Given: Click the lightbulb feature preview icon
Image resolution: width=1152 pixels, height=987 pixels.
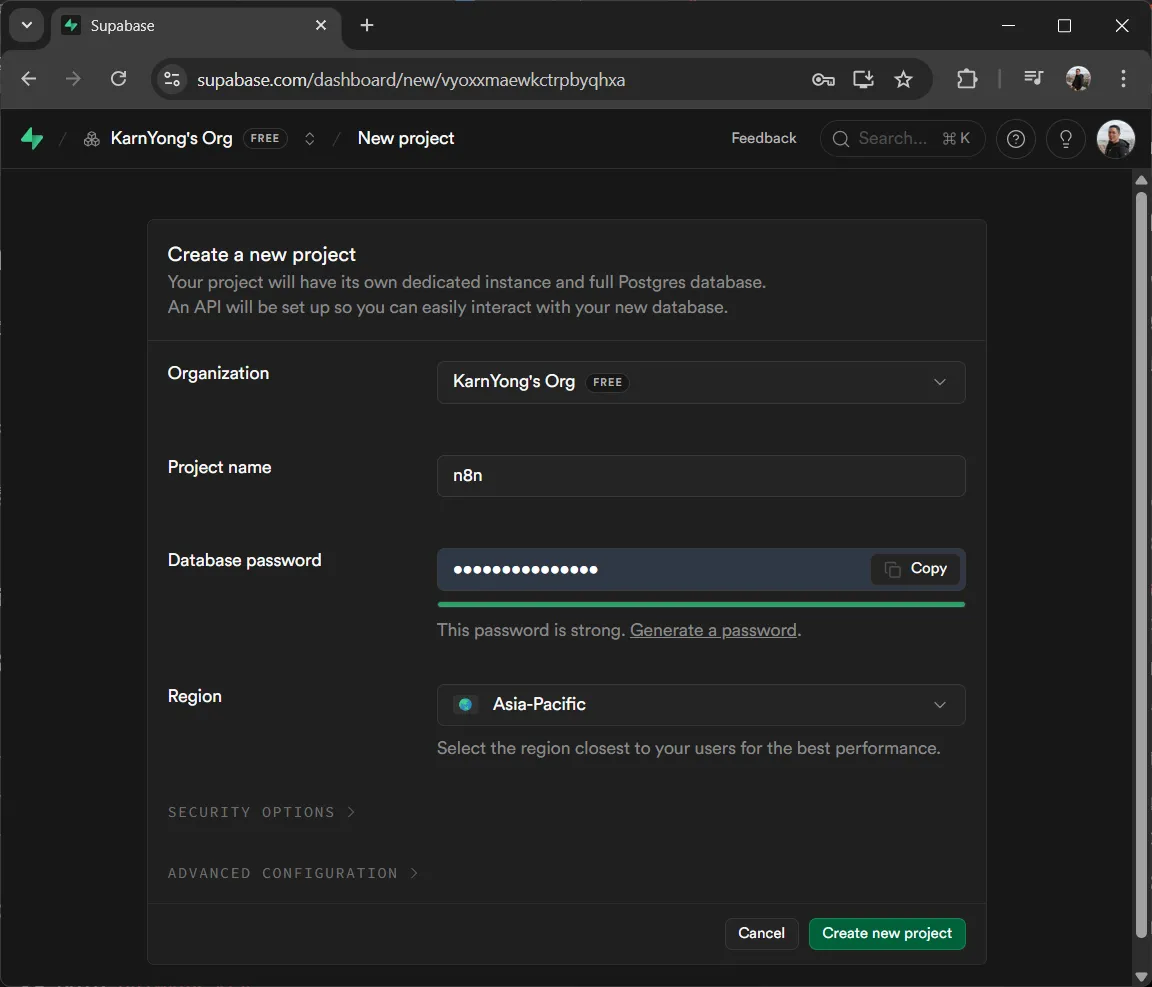Looking at the screenshot, I should click(1066, 139).
